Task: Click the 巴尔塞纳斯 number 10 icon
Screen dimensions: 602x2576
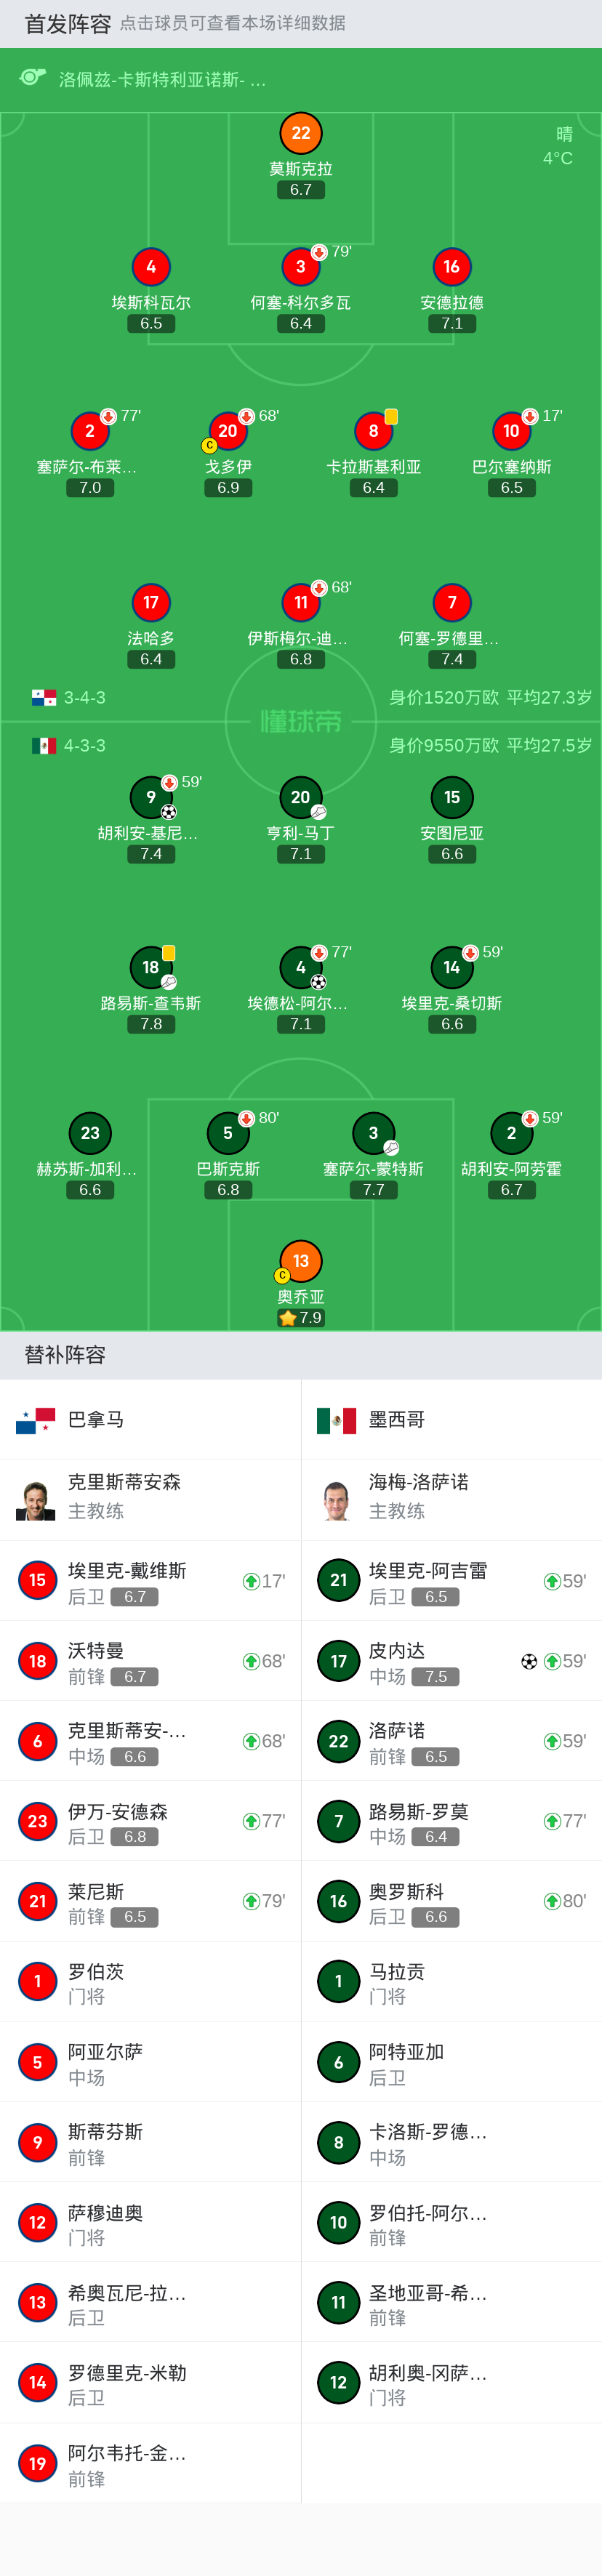Action: (x=511, y=432)
